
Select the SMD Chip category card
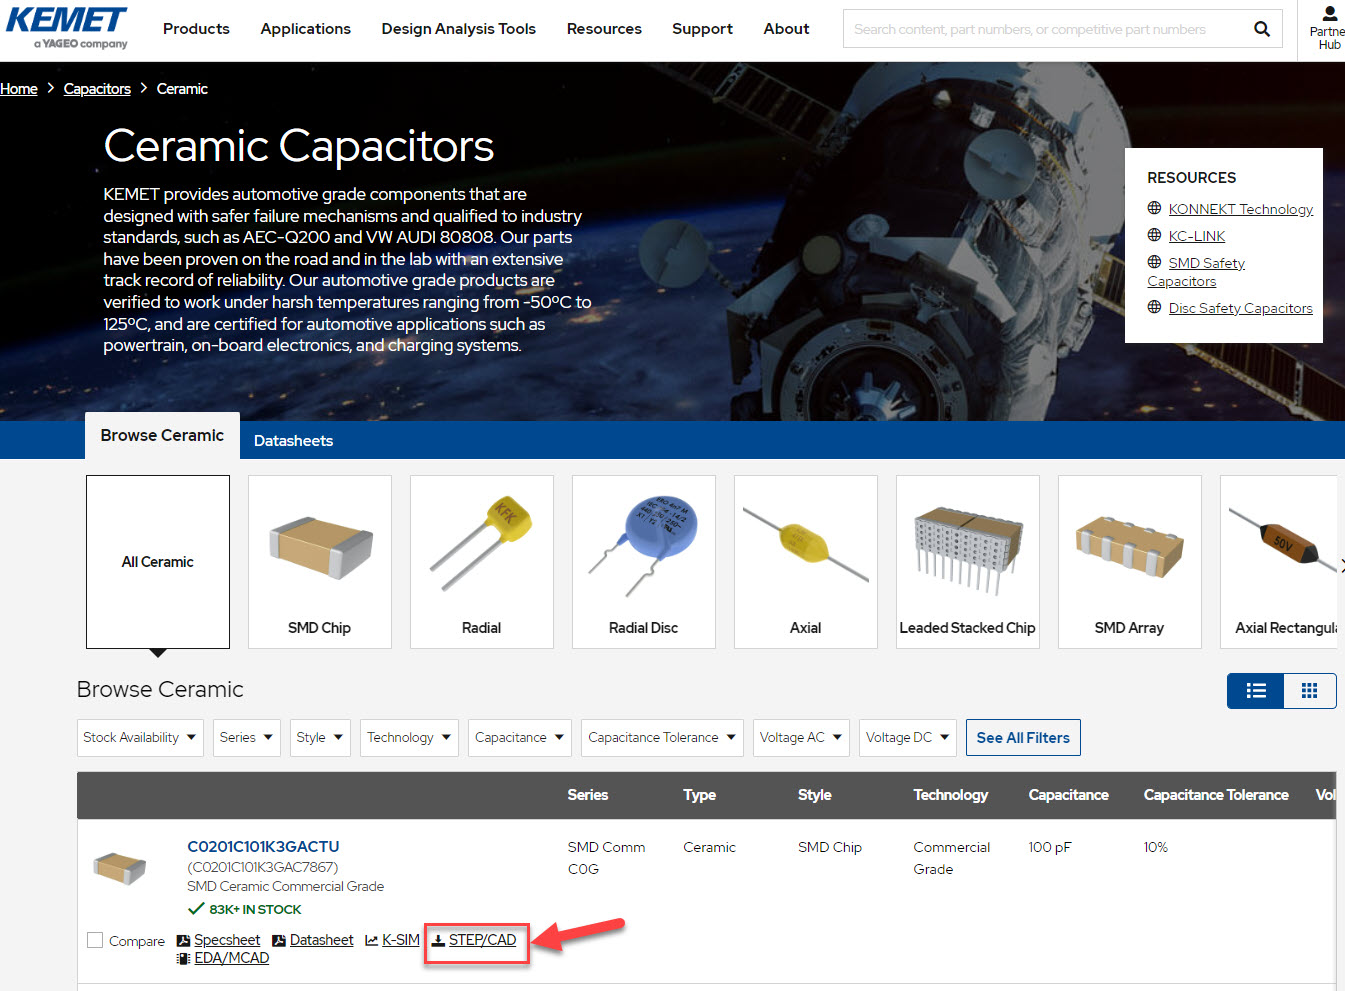point(320,562)
